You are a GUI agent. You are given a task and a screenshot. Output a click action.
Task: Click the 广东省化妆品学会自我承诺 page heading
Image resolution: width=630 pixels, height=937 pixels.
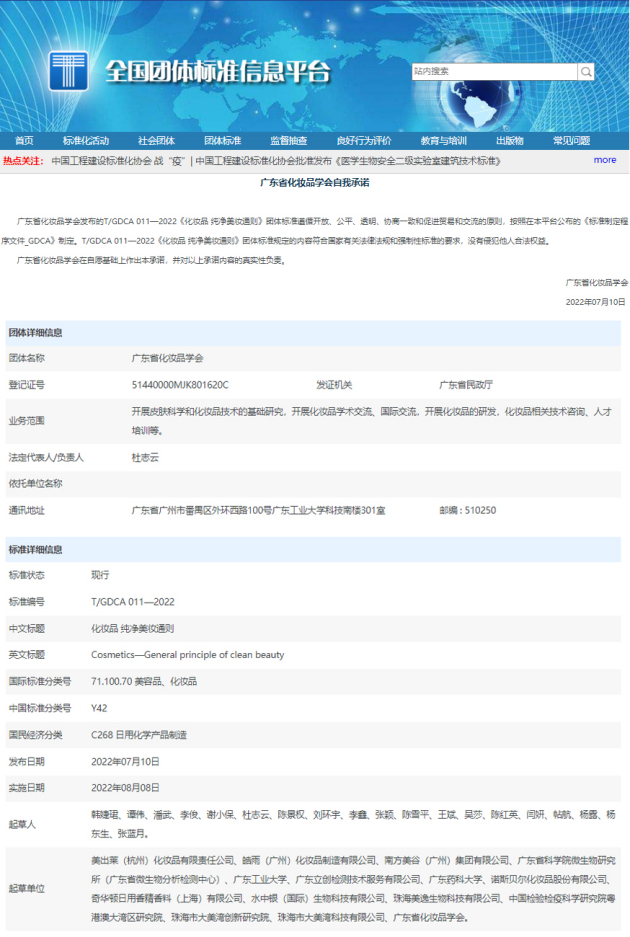[x=314, y=183]
